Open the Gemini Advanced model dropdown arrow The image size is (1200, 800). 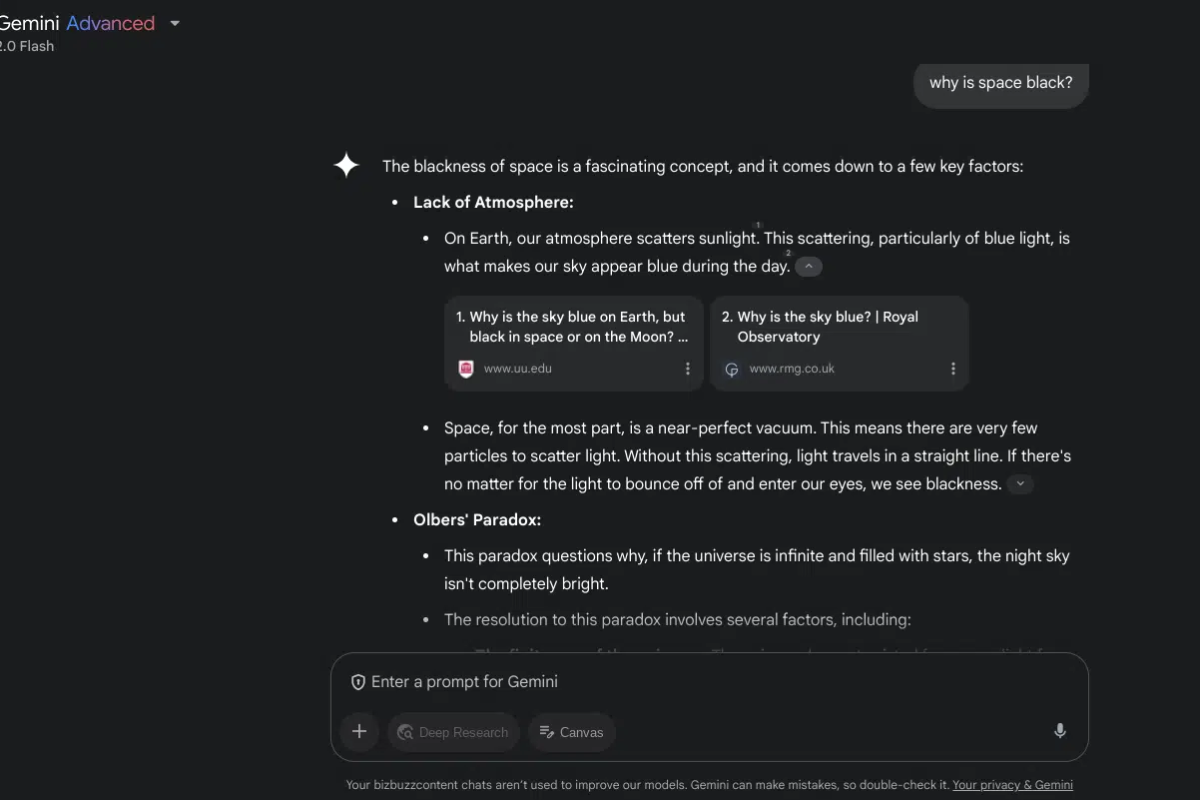(x=175, y=23)
